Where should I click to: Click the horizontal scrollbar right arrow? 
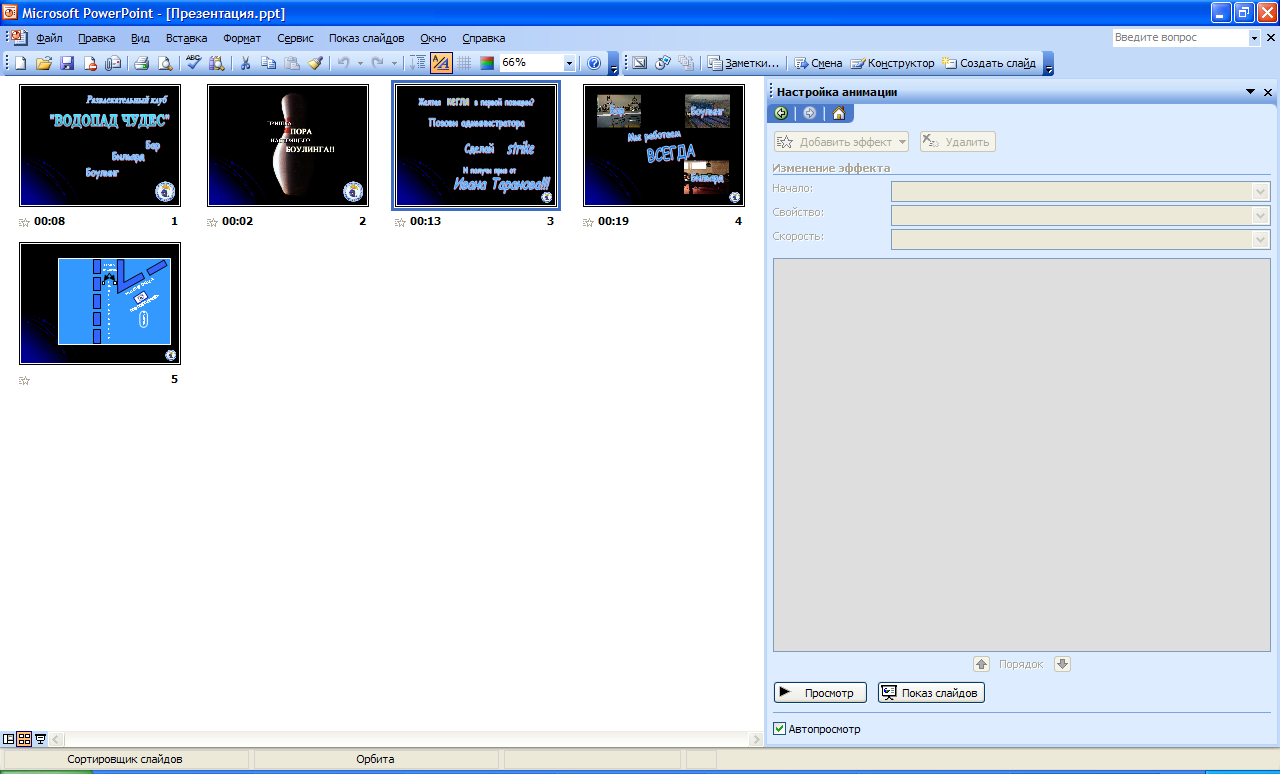[x=756, y=739]
